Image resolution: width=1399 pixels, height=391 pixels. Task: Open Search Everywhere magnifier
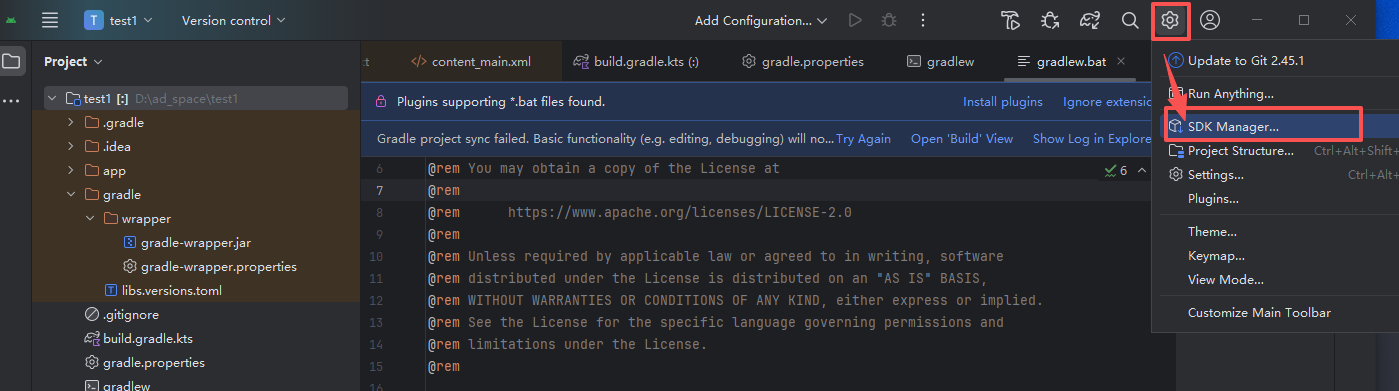point(1130,20)
